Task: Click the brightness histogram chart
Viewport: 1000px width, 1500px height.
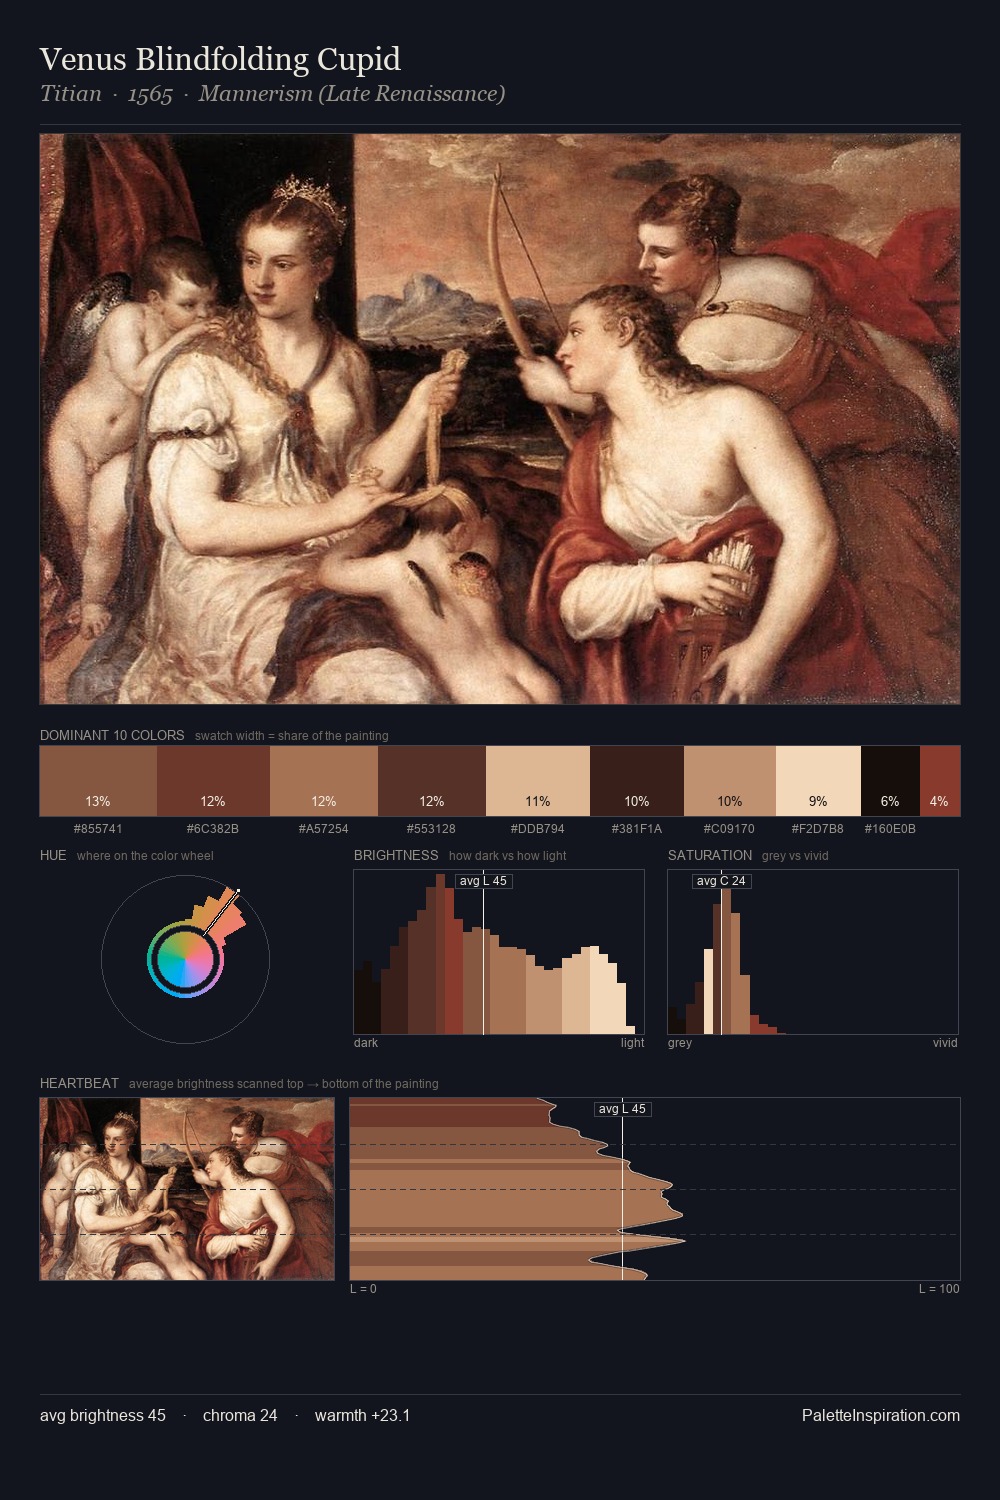Action: (499, 952)
